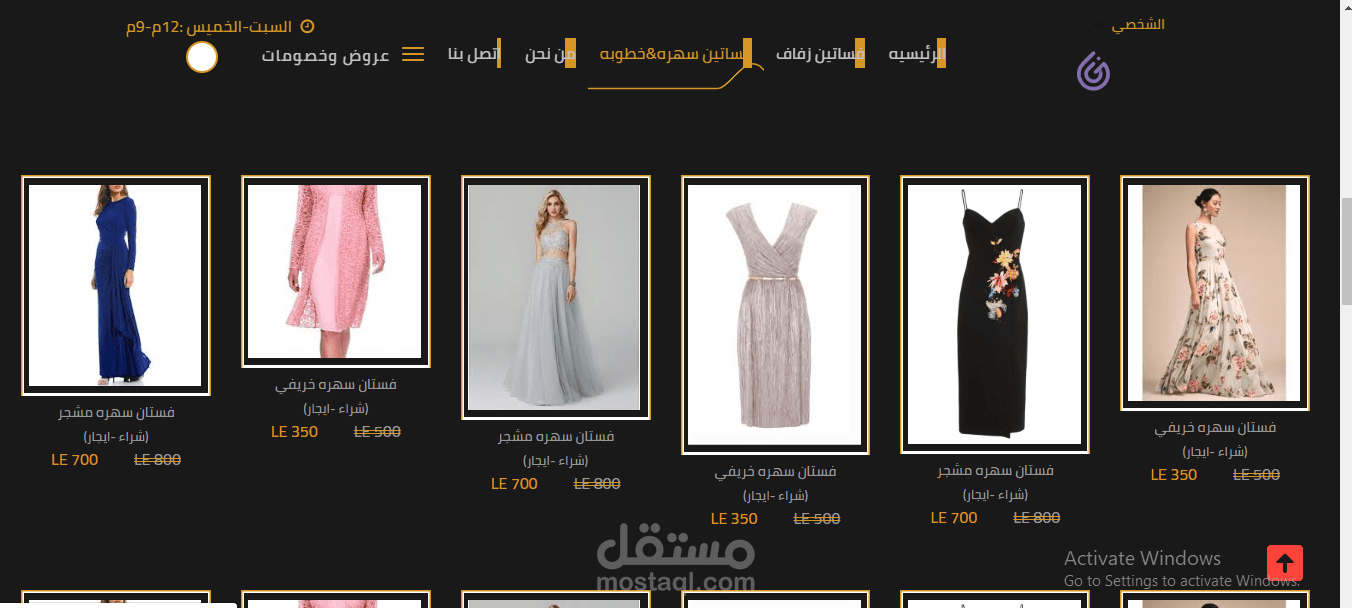
Task: Open the hamburger menu icon beside عروض وخصومات
Action: [413, 54]
